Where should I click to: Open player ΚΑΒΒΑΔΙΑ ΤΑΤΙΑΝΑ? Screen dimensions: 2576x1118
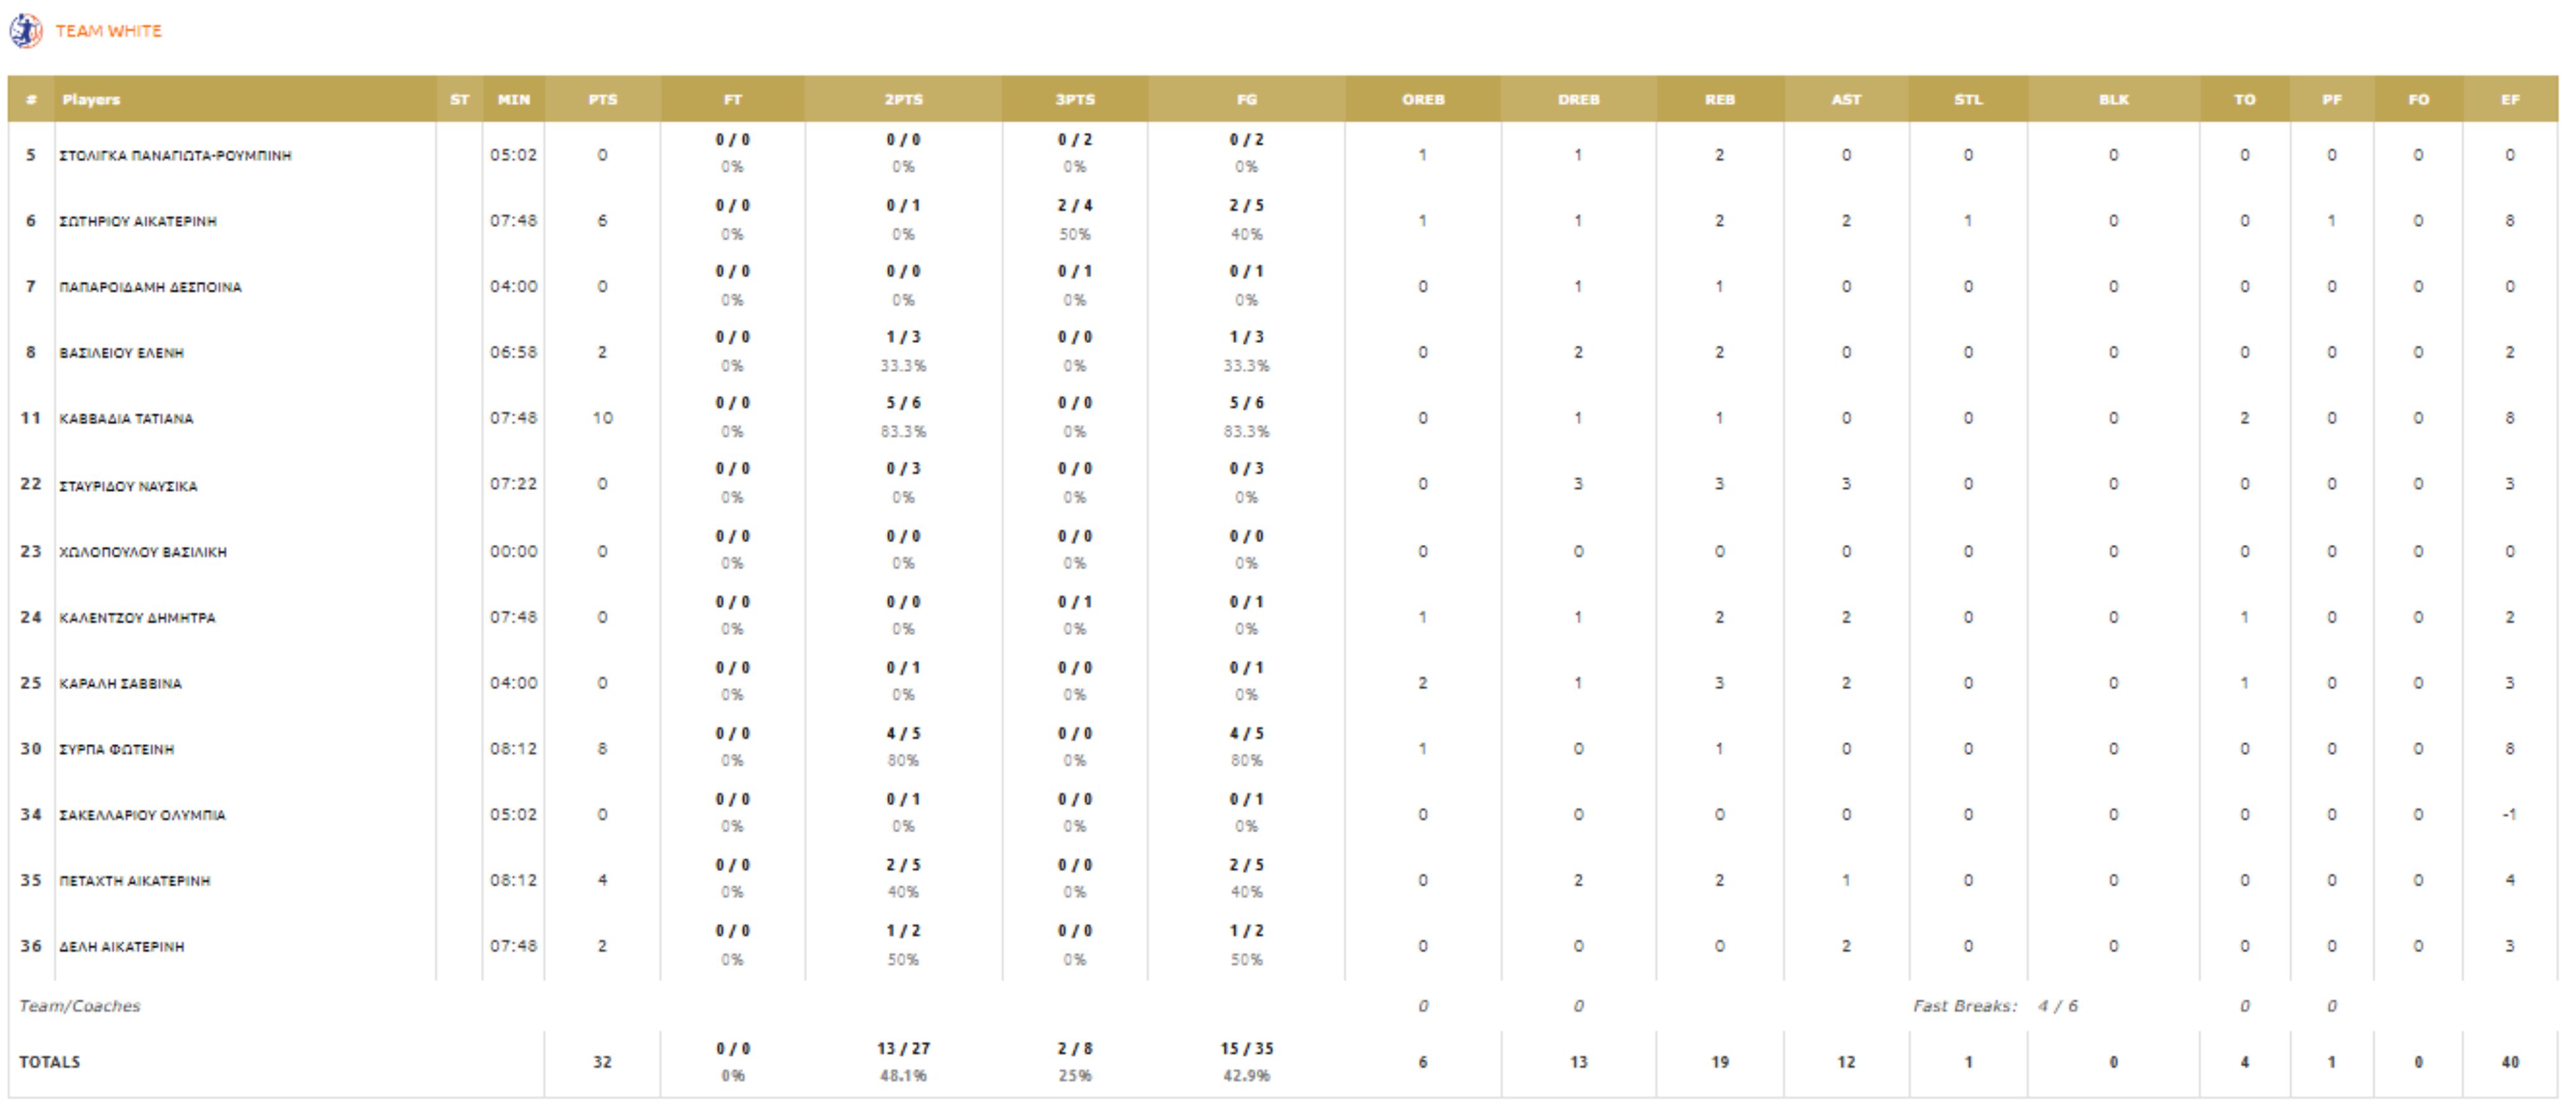click(126, 419)
